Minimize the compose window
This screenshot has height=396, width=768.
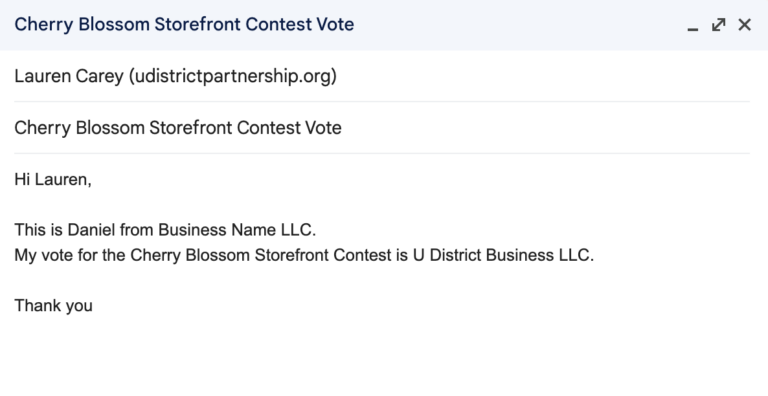coord(692,25)
